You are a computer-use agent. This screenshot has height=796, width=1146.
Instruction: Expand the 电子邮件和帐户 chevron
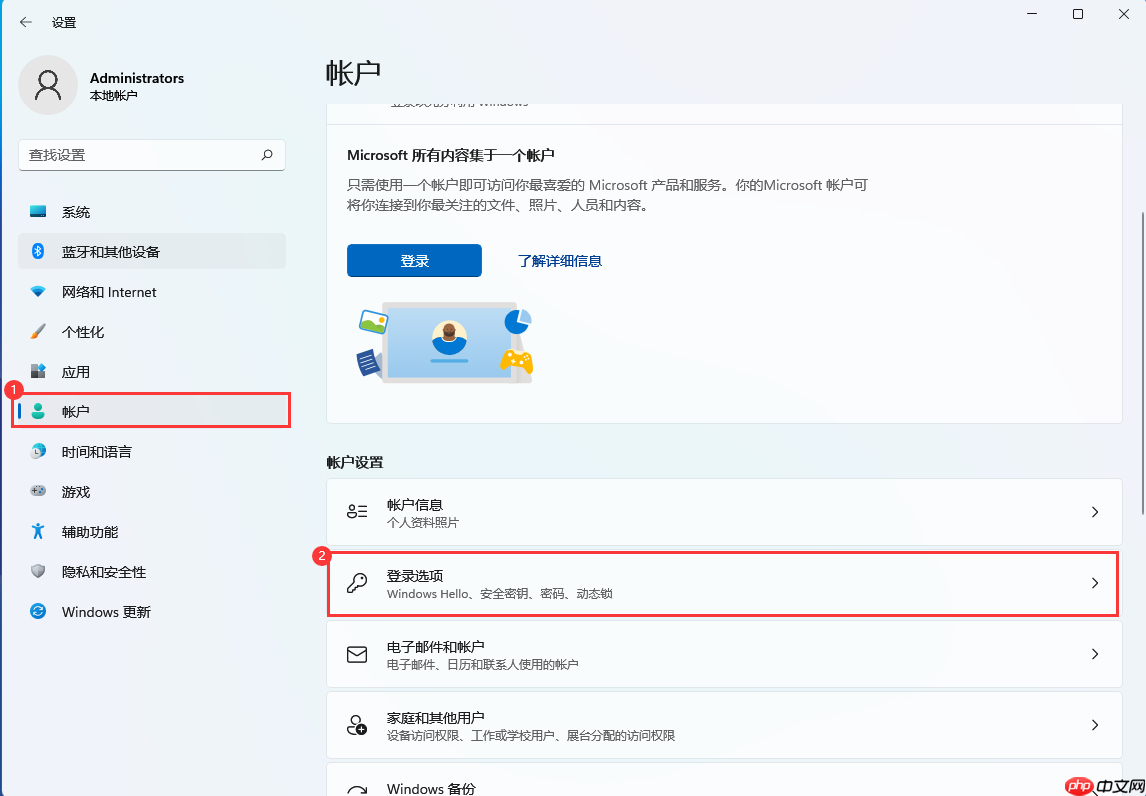1093,654
